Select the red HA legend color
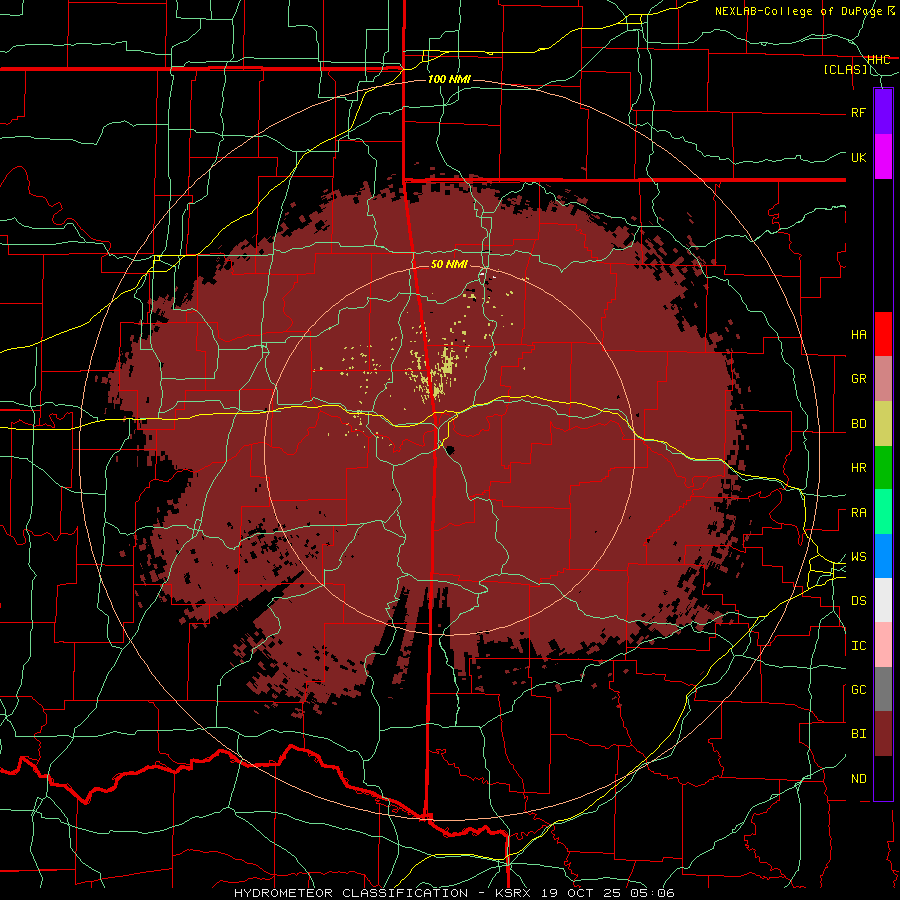The image size is (900, 900). (x=883, y=334)
